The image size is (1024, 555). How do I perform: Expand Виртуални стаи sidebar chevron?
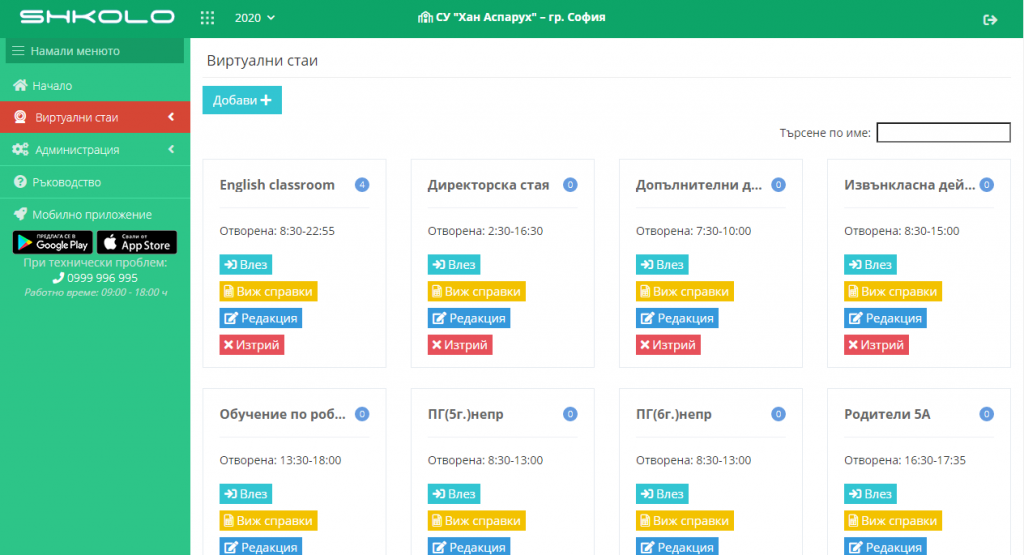[171, 117]
